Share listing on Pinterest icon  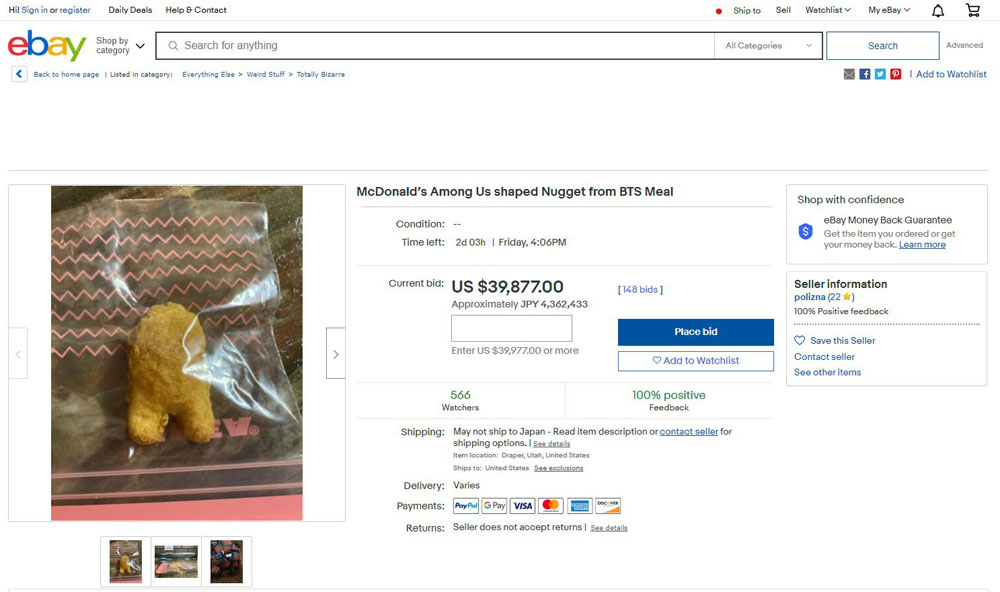(895, 74)
